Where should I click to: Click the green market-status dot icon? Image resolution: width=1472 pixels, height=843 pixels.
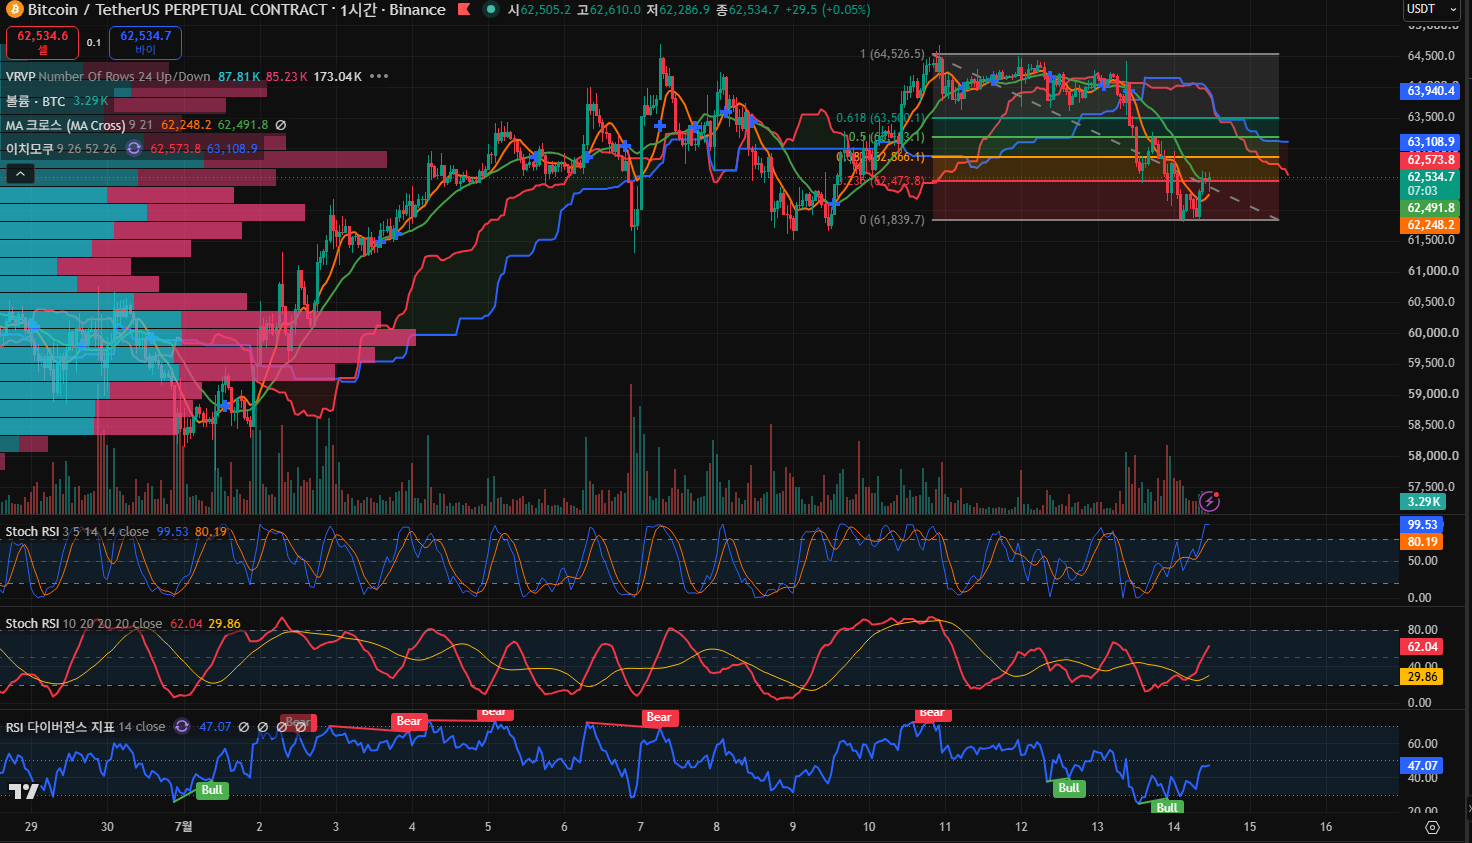coord(491,10)
